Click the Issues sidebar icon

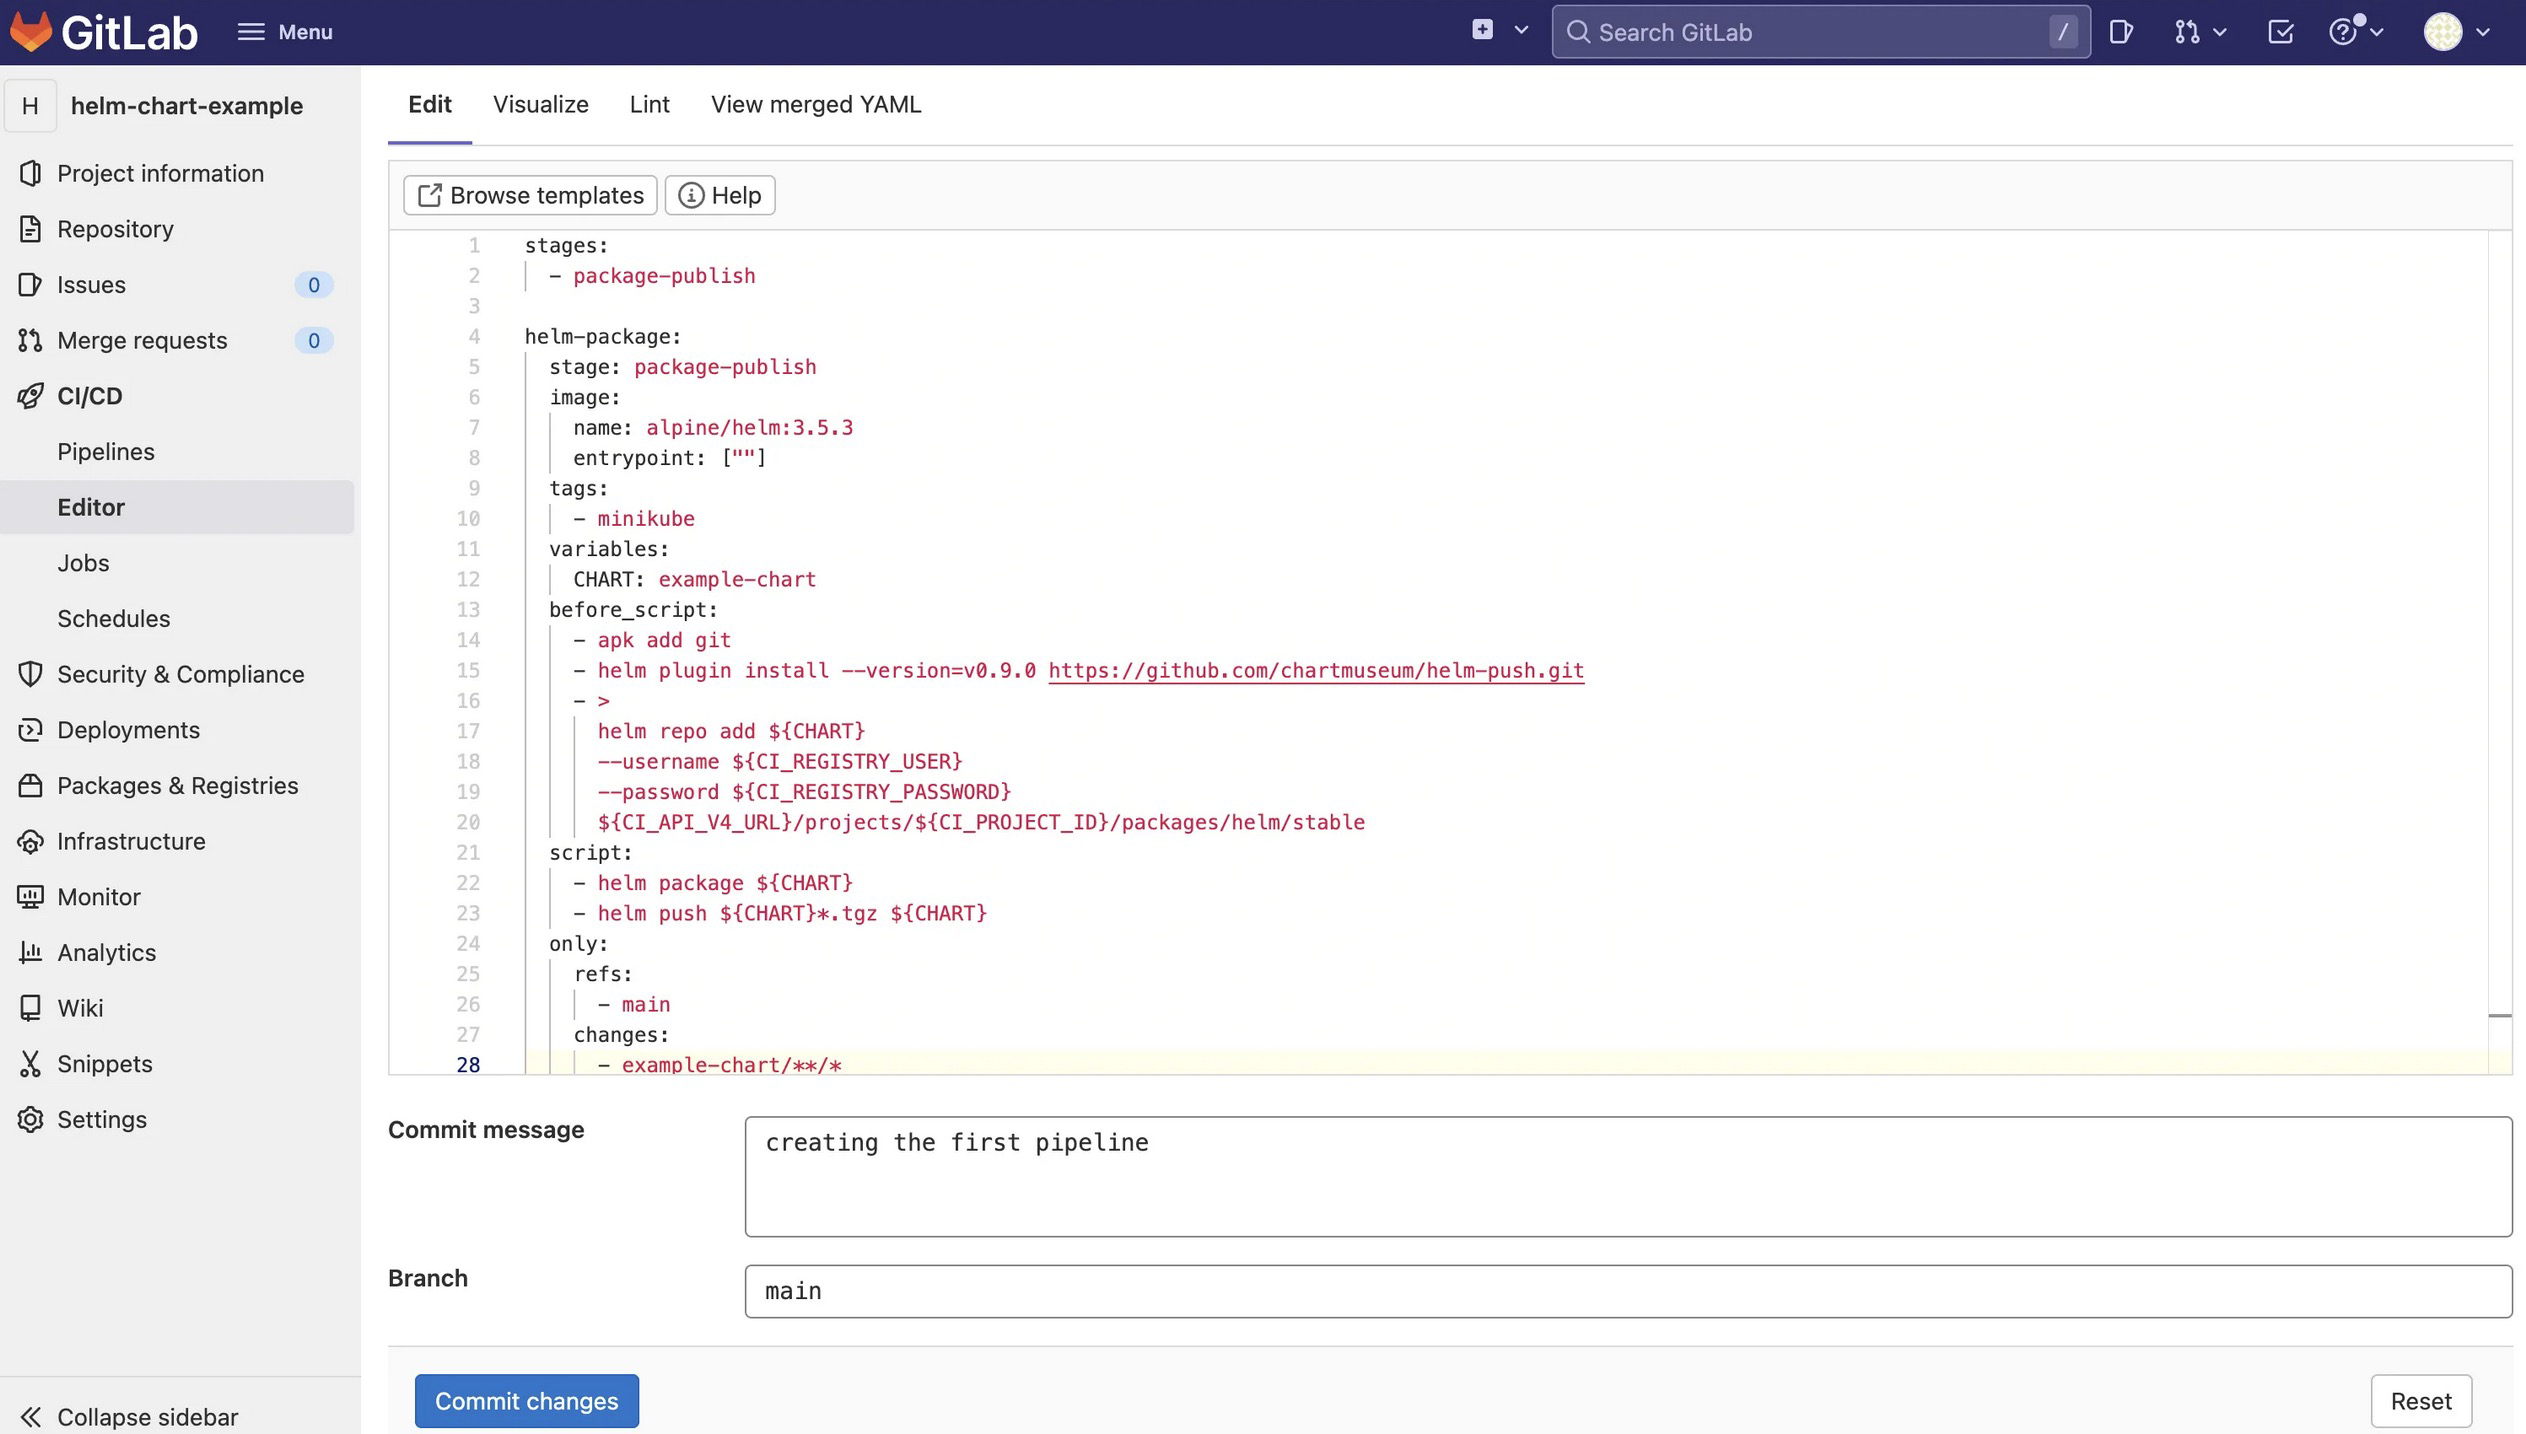tap(30, 285)
